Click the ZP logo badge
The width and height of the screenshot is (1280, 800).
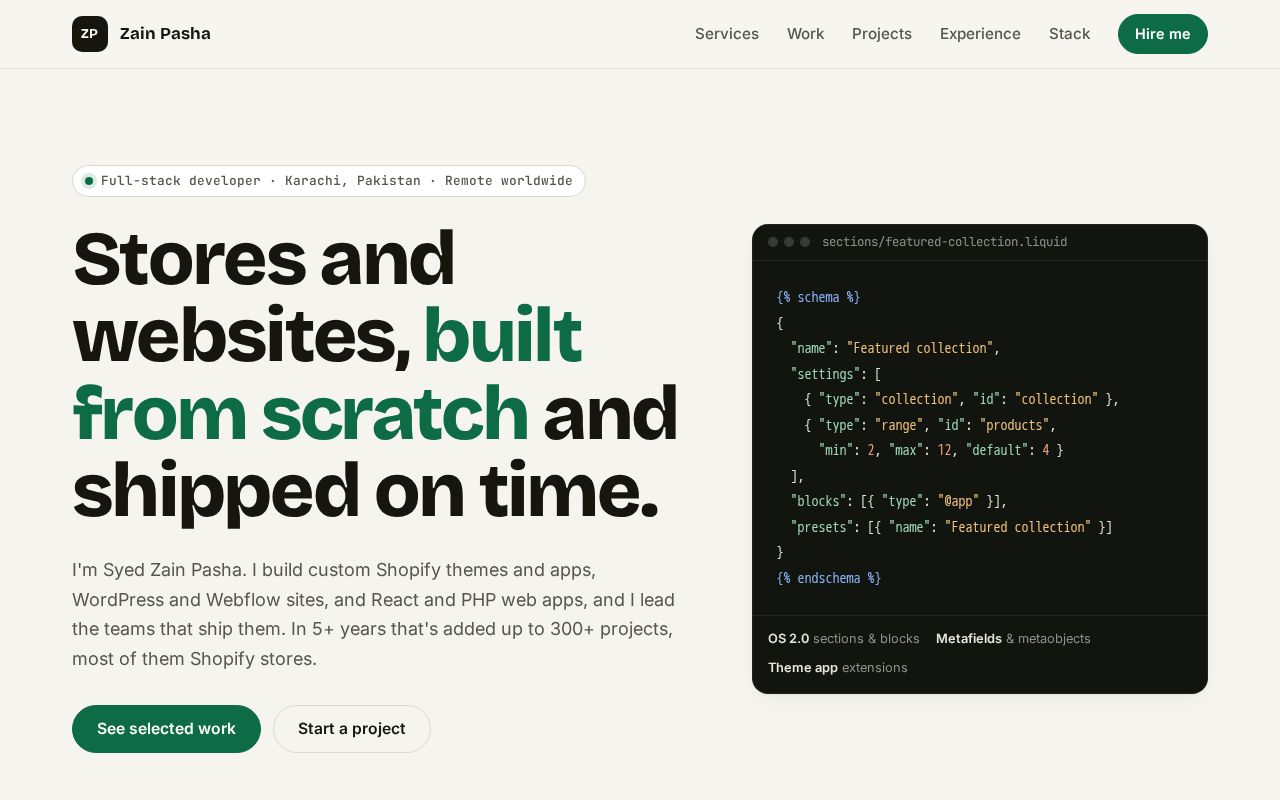click(90, 34)
